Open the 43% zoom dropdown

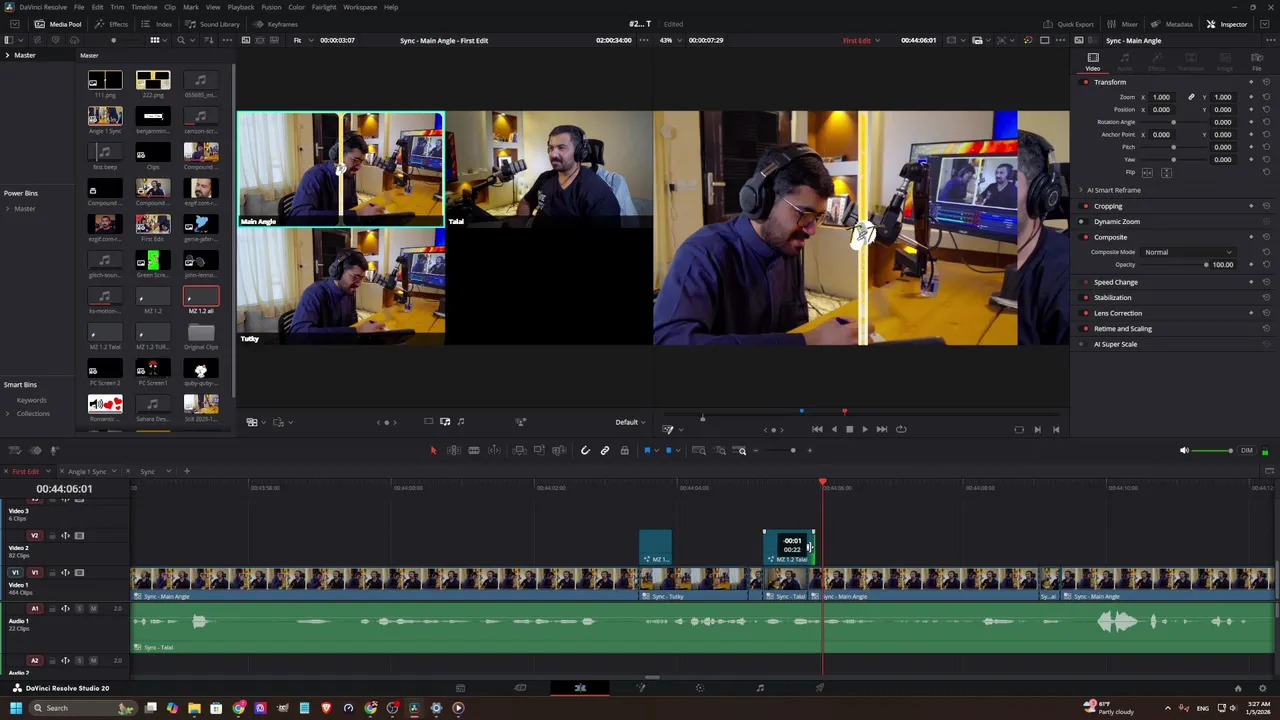click(671, 40)
